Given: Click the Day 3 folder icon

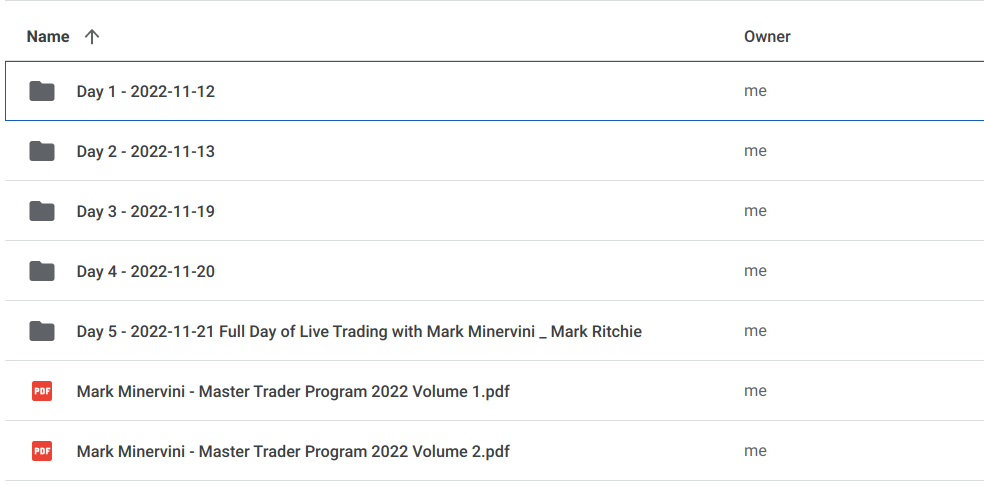Looking at the screenshot, I should point(42,212).
